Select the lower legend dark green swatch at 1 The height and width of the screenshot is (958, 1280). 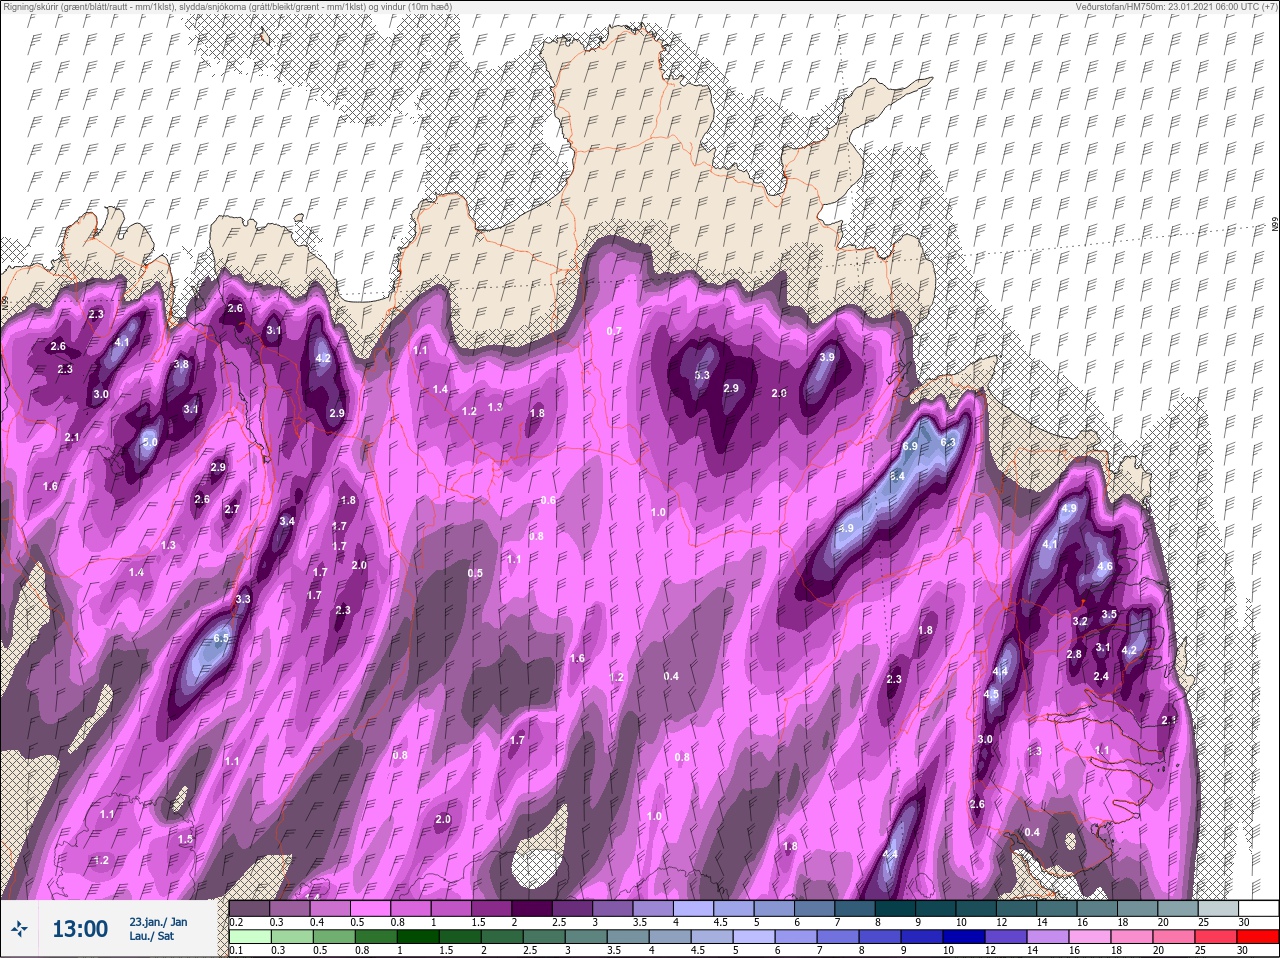pos(416,937)
